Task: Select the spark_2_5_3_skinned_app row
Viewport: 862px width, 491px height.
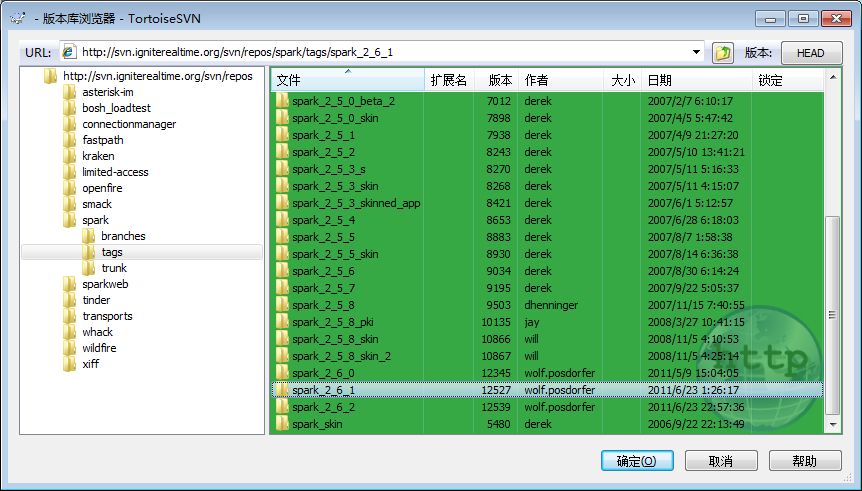Action: tap(548, 203)
